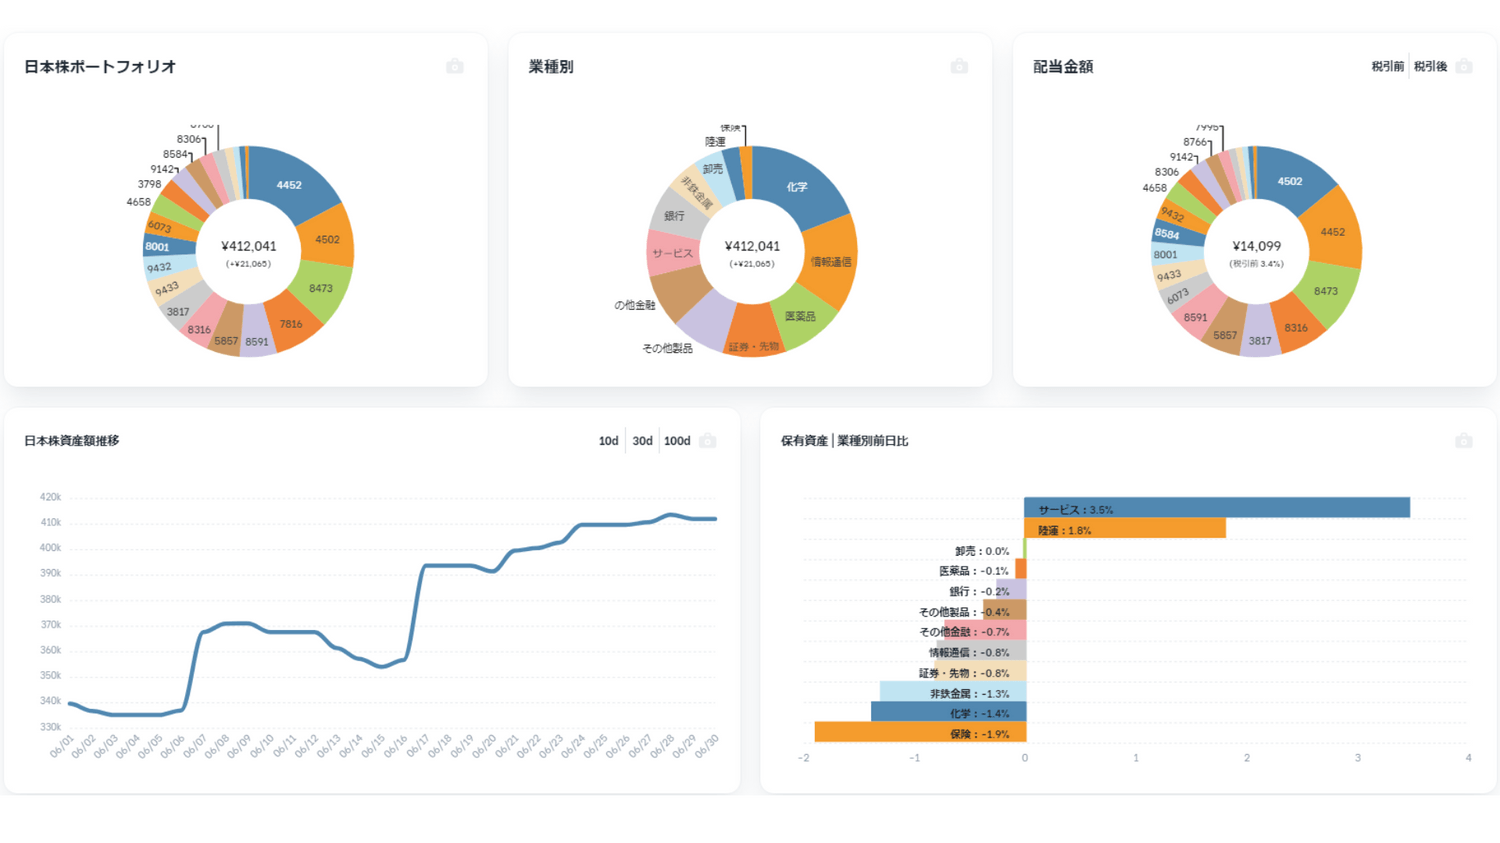The image size is (1500, 843).
Task: Click the 8473 slice in portfolio donut
Action: pyautogui.click(x=323, y=288)
